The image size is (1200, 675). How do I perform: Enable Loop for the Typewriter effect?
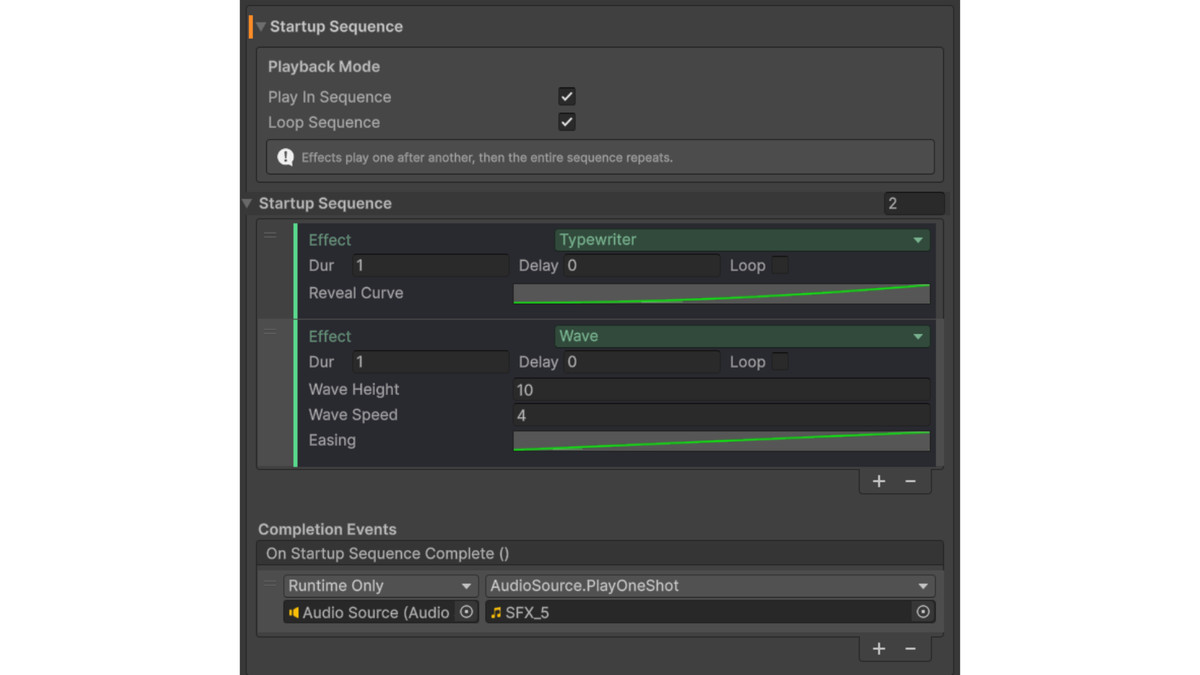coord(780,265)
